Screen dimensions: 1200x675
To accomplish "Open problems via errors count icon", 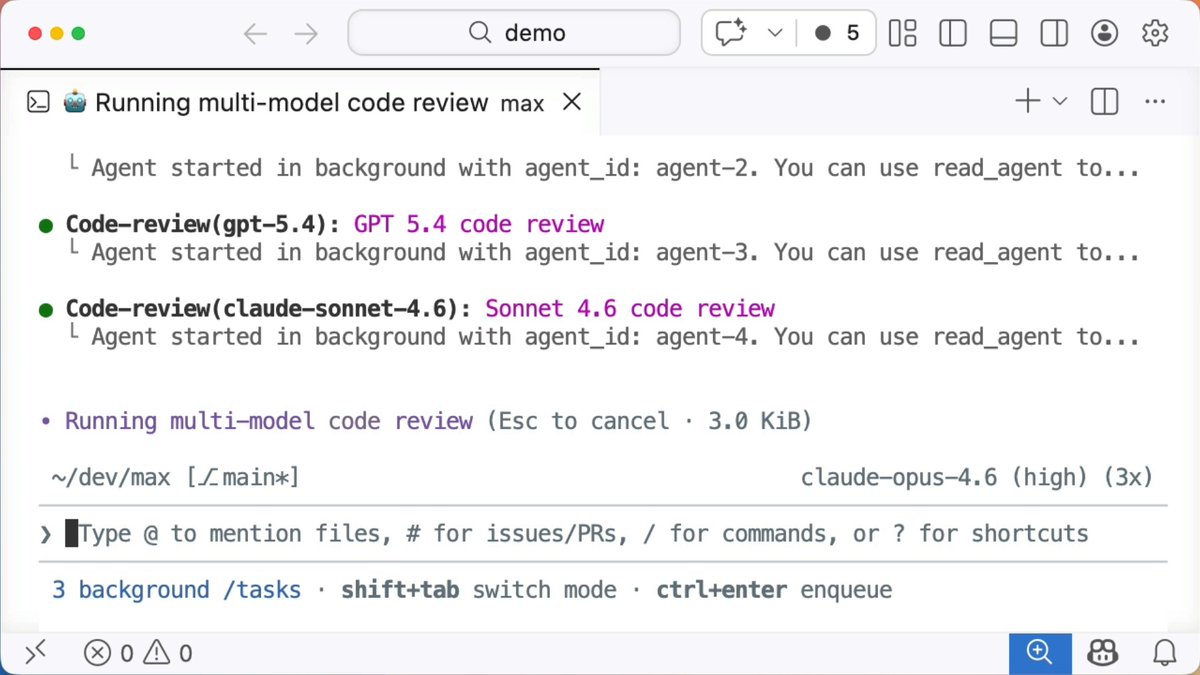I will pos(108,654).
